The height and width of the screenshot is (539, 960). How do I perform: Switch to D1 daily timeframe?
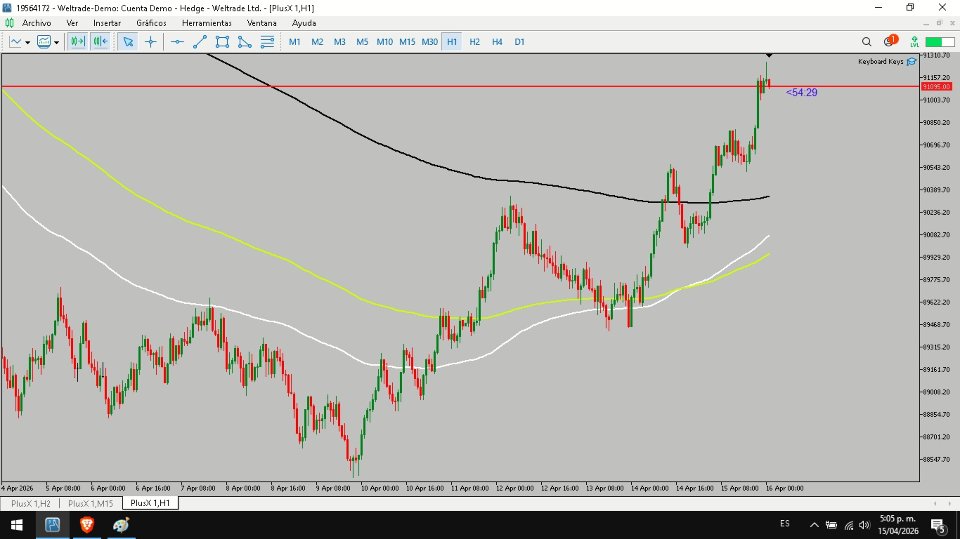click(x=520, y=42)
